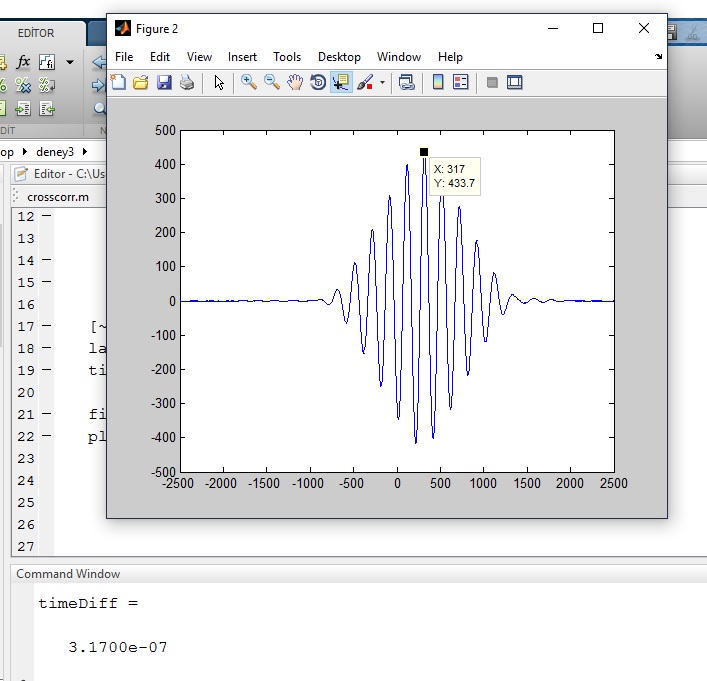Click breakpoint dash on line 22
This screenshot has height=681, width=707.
[x=46, y=436]
